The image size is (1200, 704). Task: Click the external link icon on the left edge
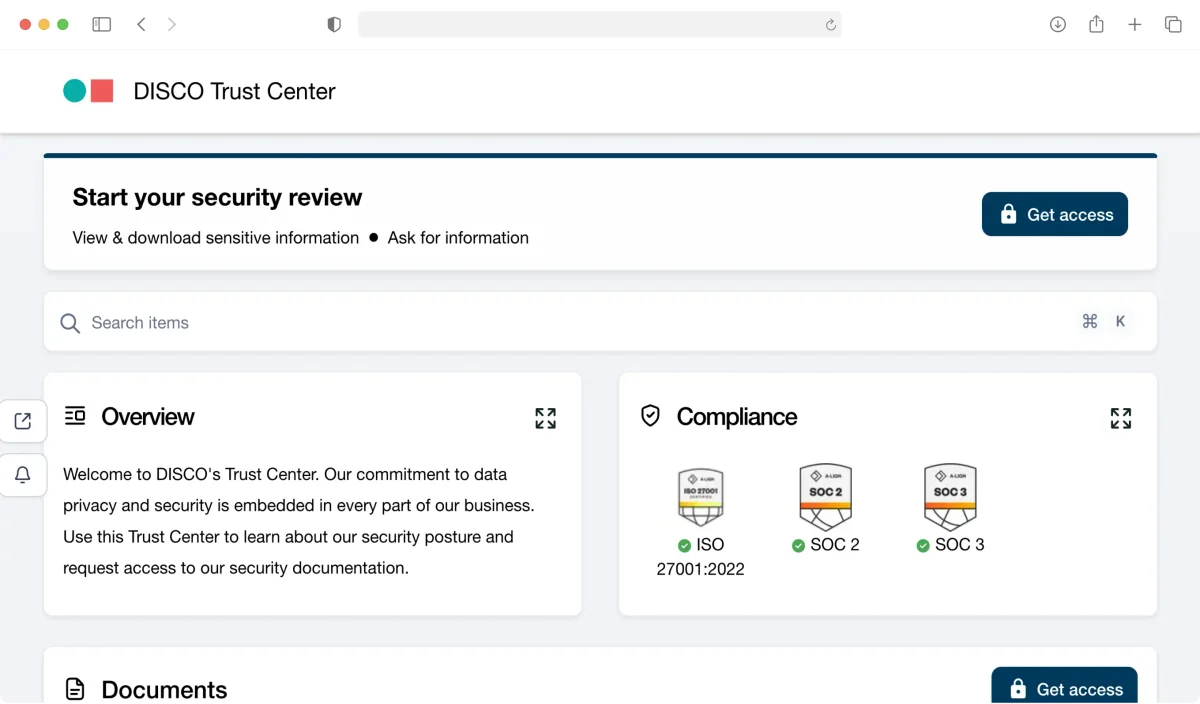(x=23, y=420)
